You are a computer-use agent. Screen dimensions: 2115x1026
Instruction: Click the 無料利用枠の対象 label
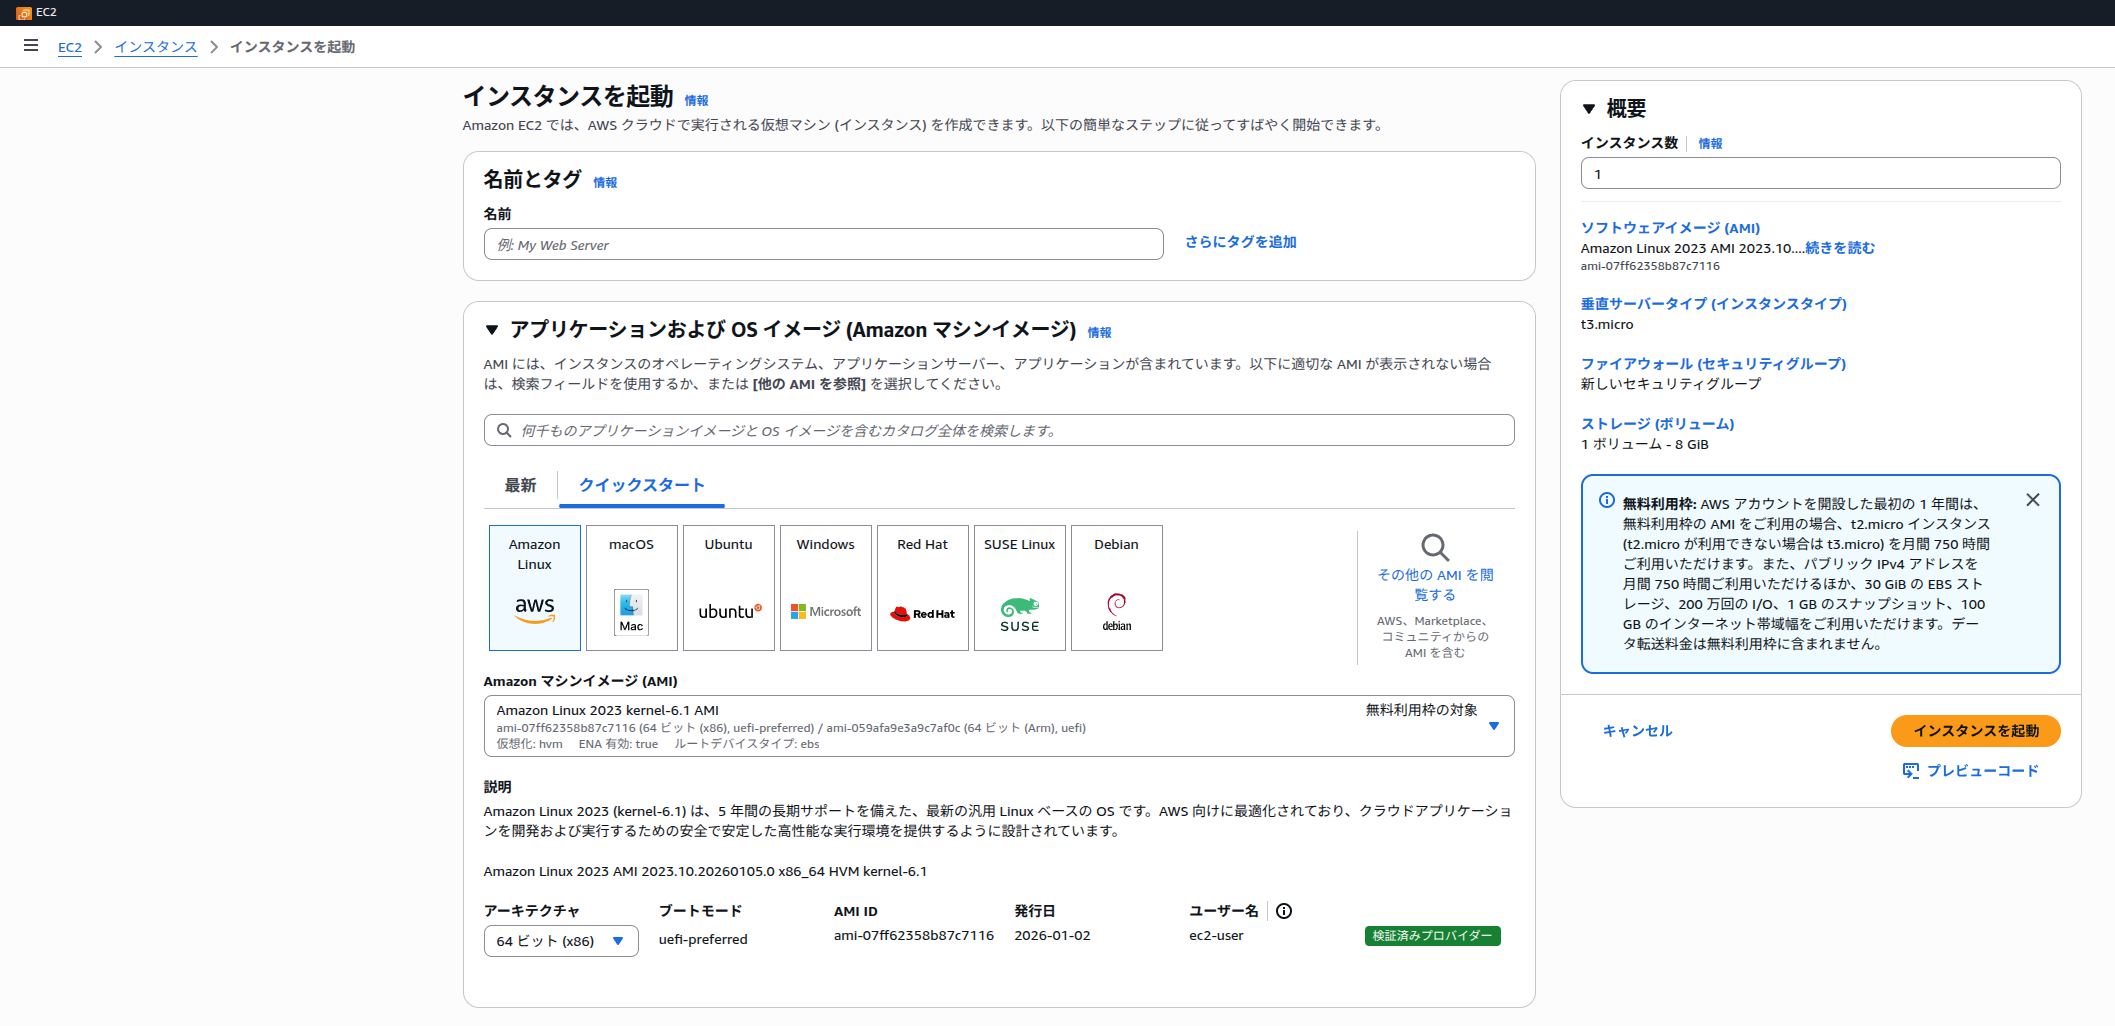click(x=1421, y=710)
